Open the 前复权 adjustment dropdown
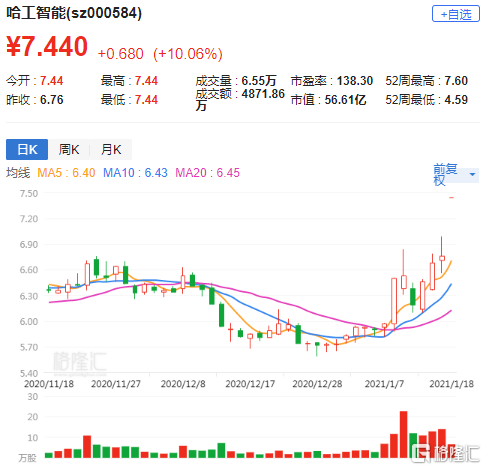This screenshot has width=486, height=470. [x=455, y=175]
